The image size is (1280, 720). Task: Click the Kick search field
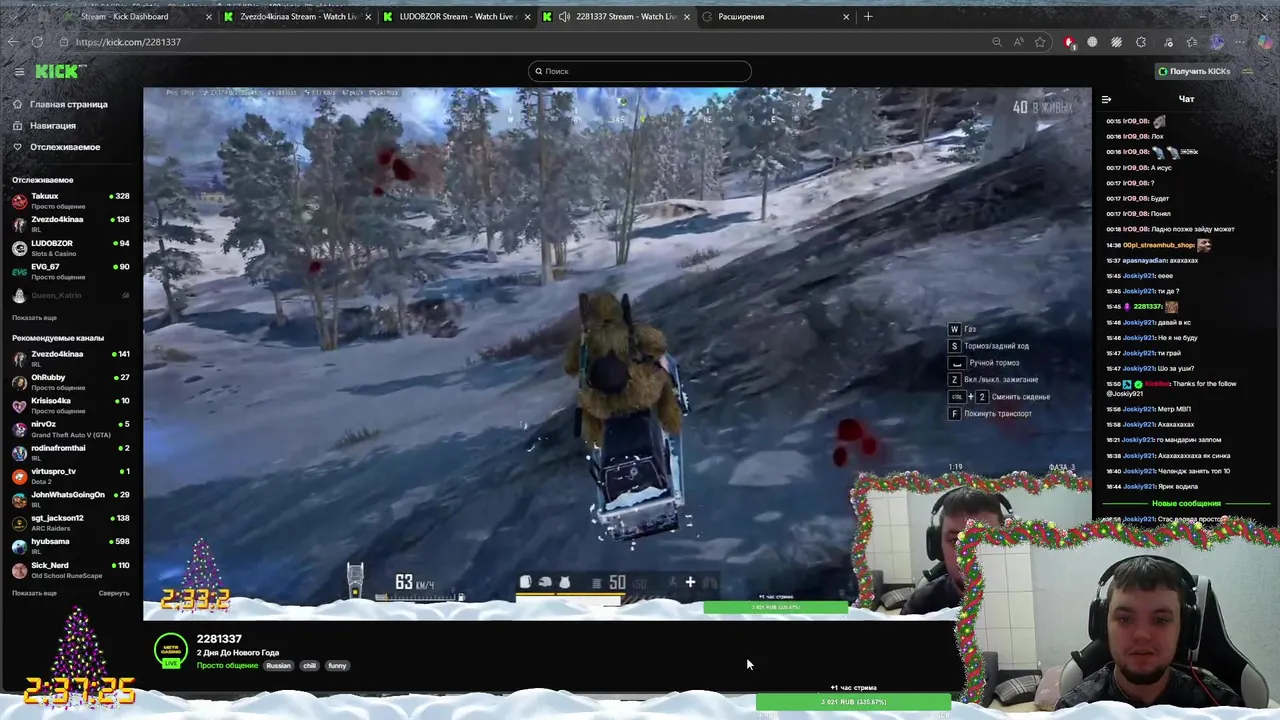pos(640,71)
